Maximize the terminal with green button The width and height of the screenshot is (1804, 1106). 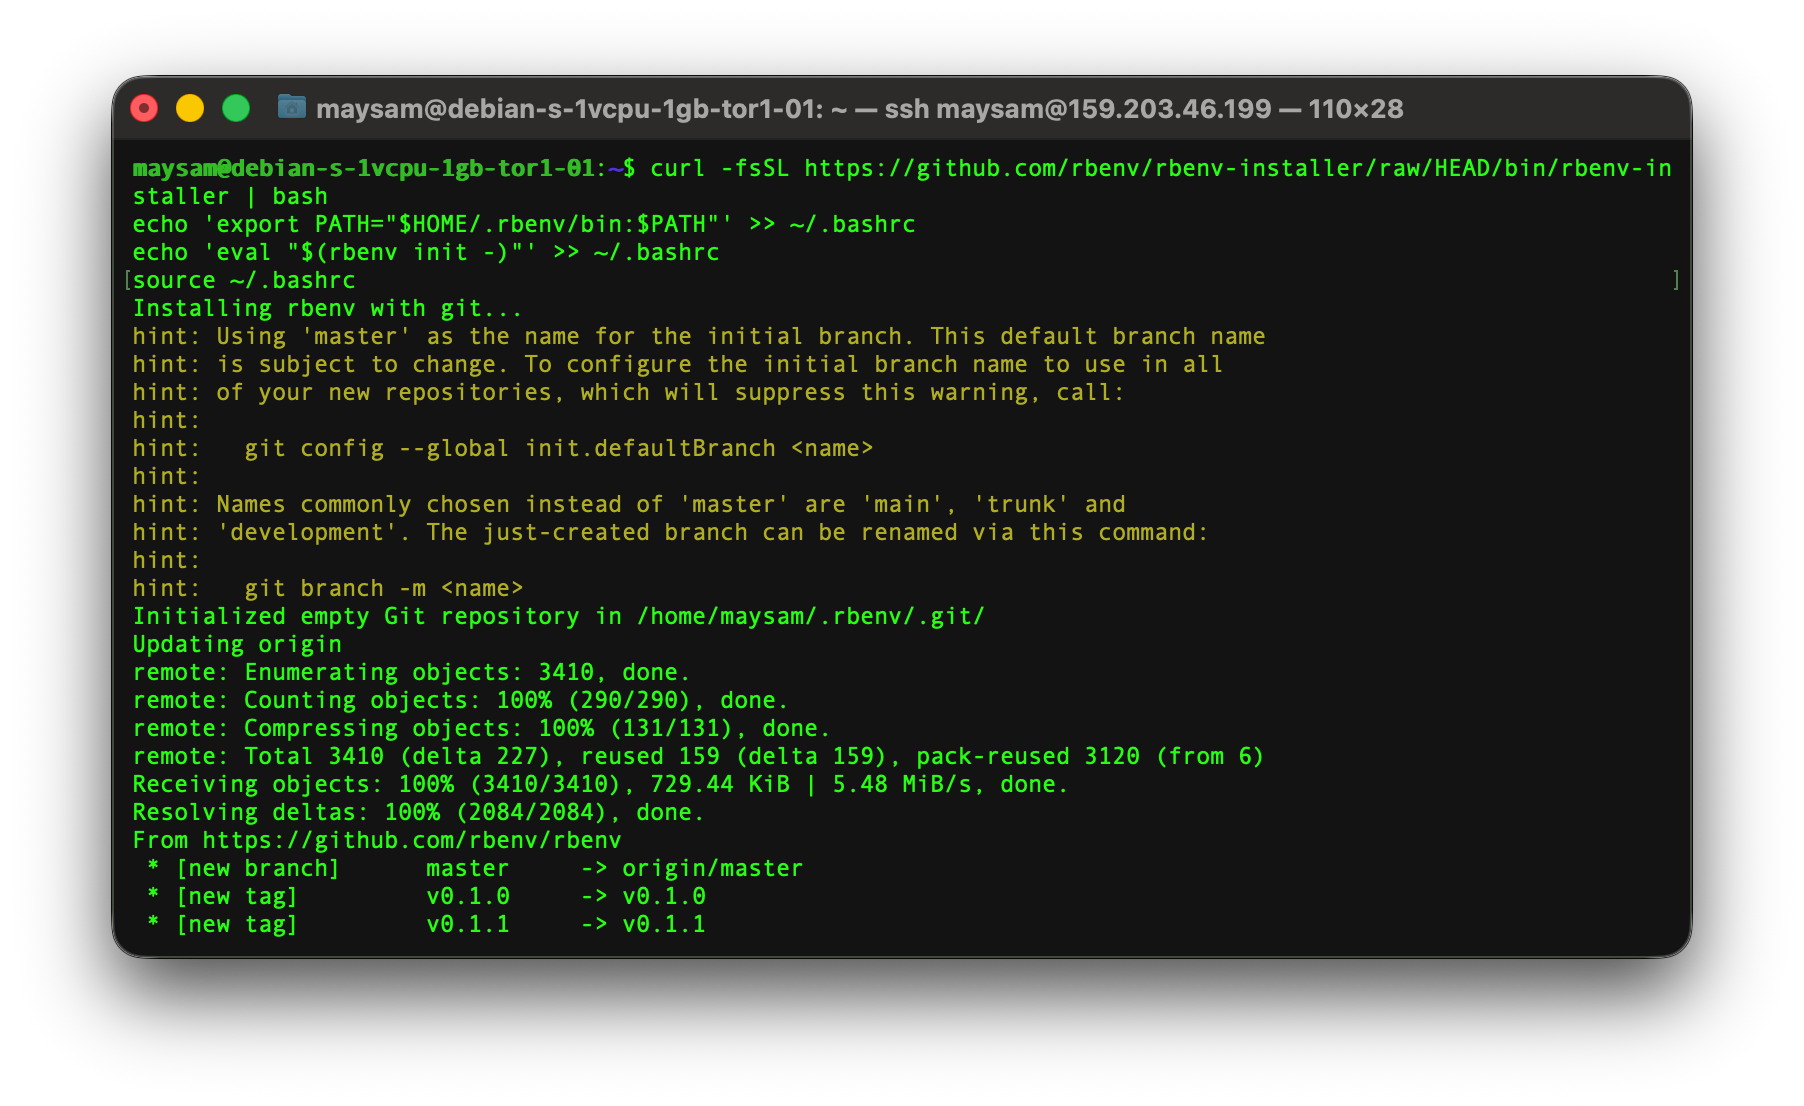tap(236, 108)
